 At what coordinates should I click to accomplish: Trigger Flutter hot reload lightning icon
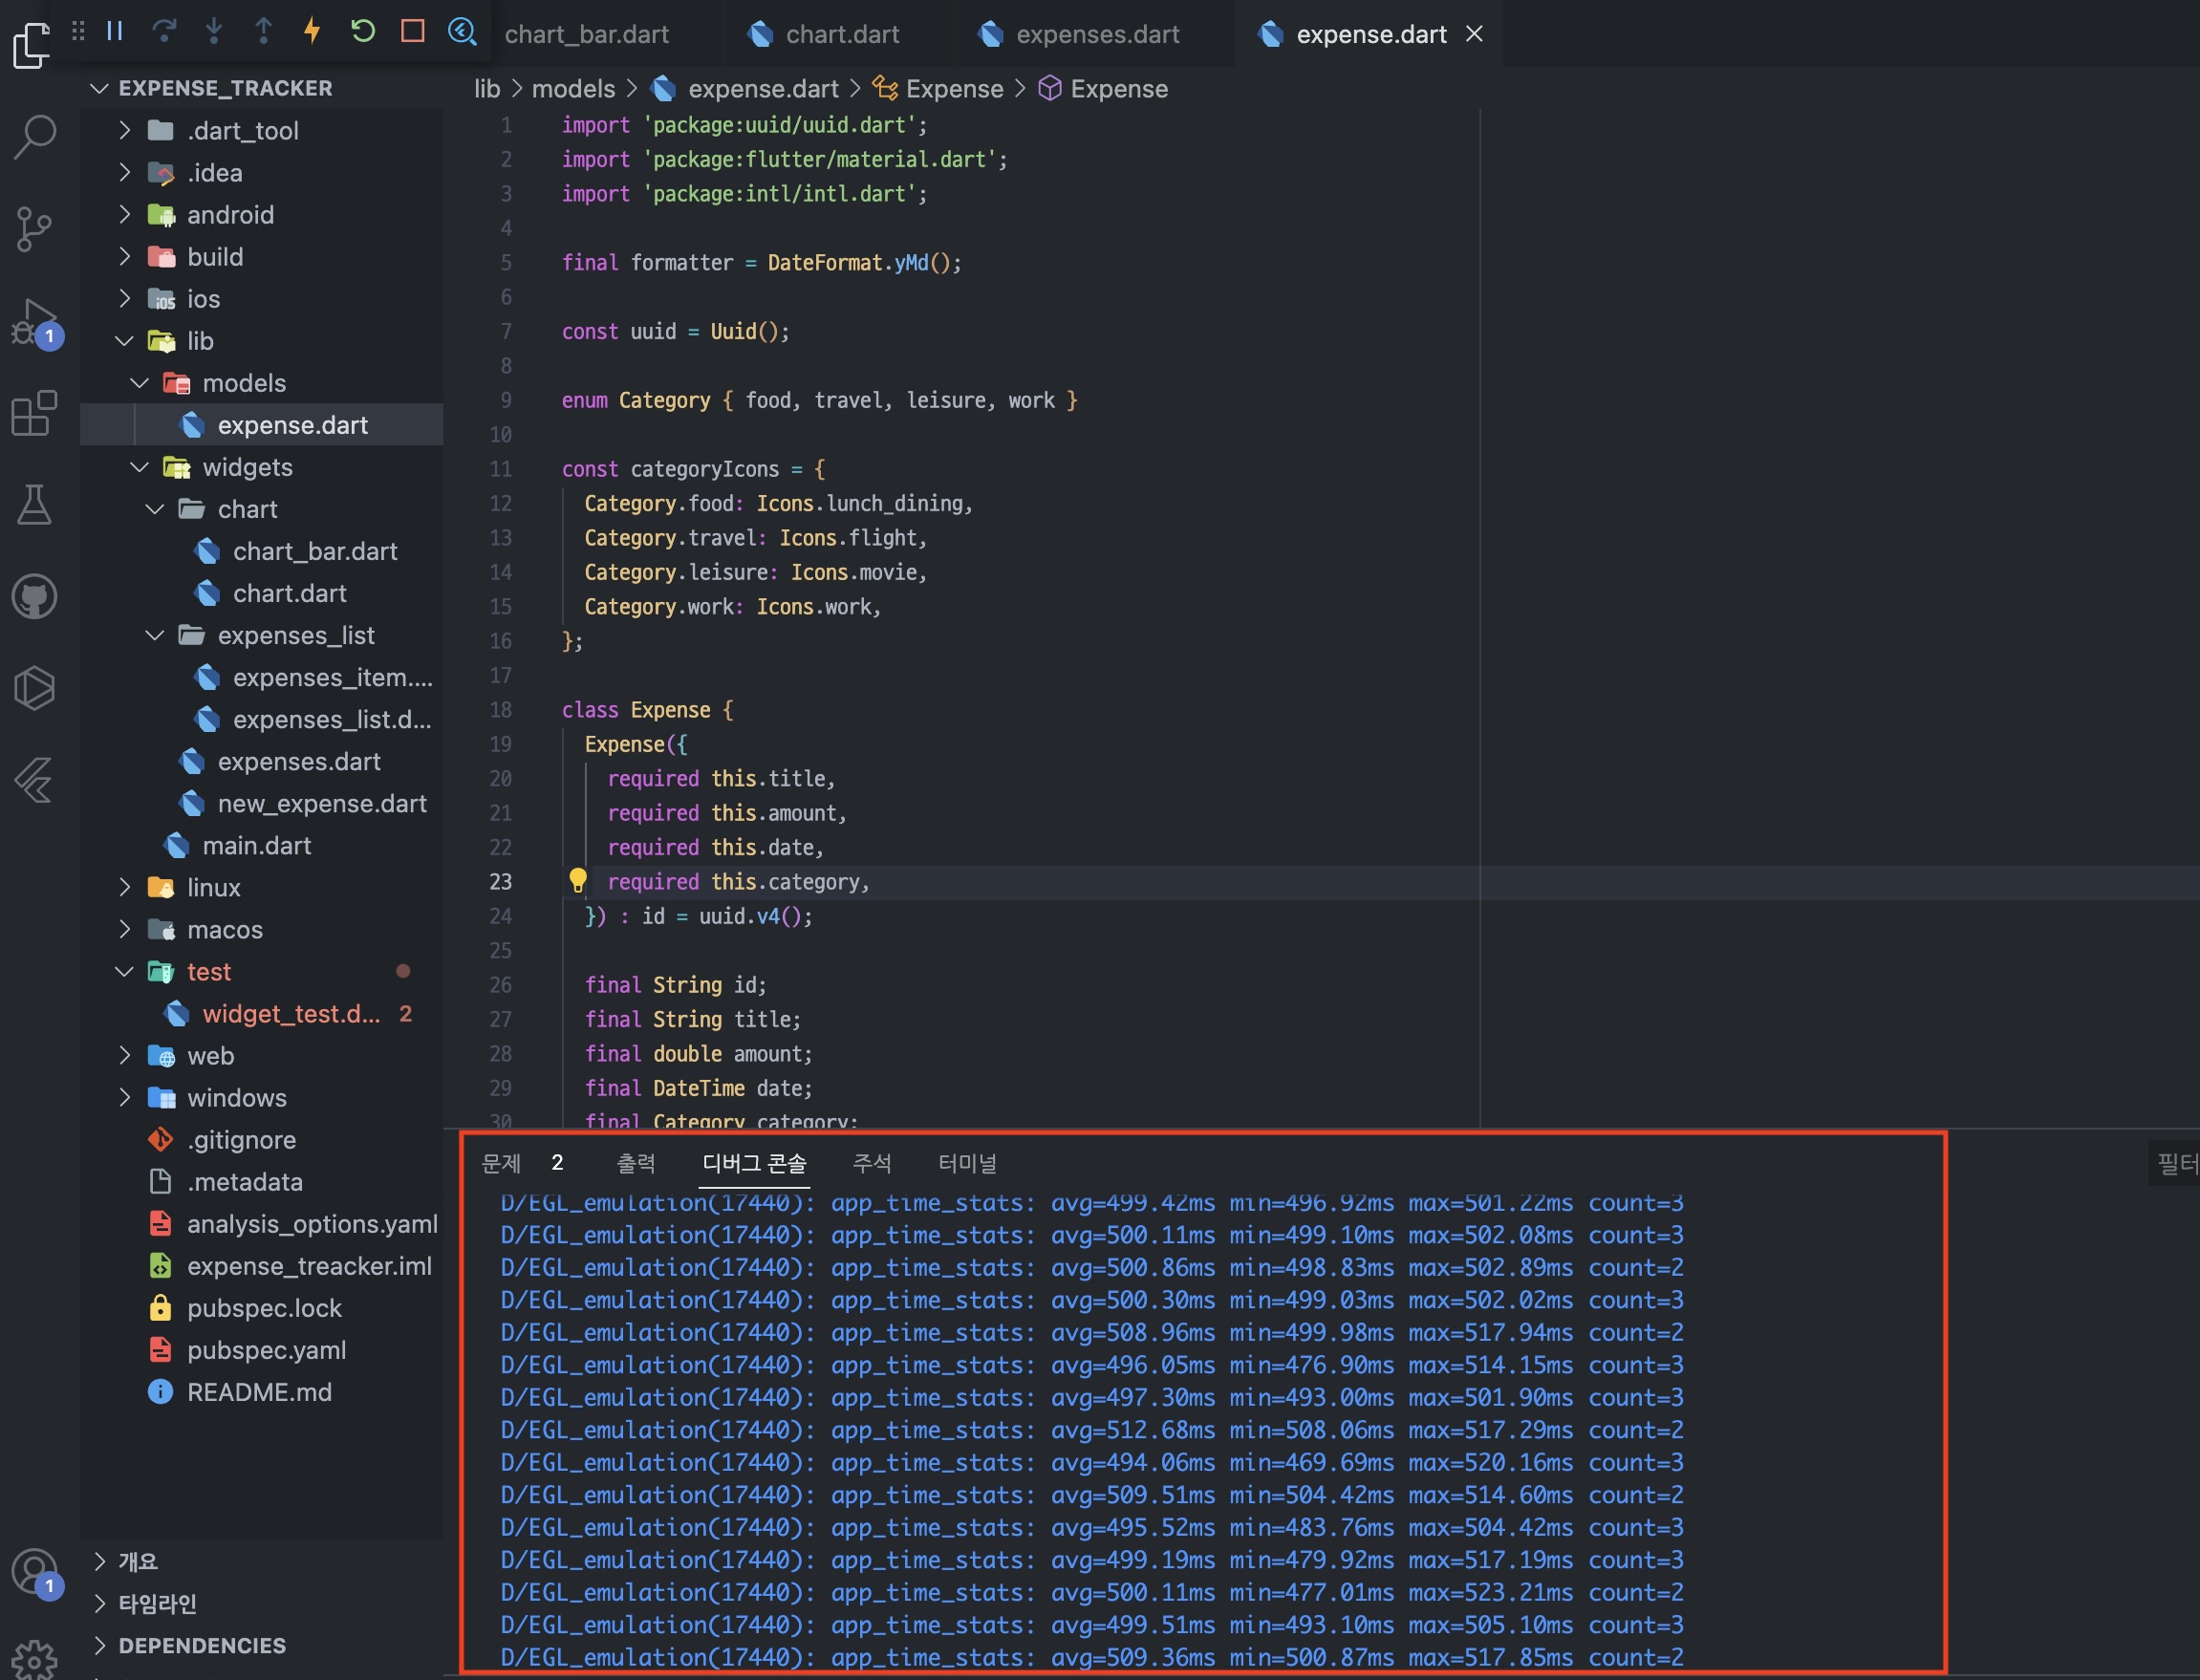tap(312, 31)
